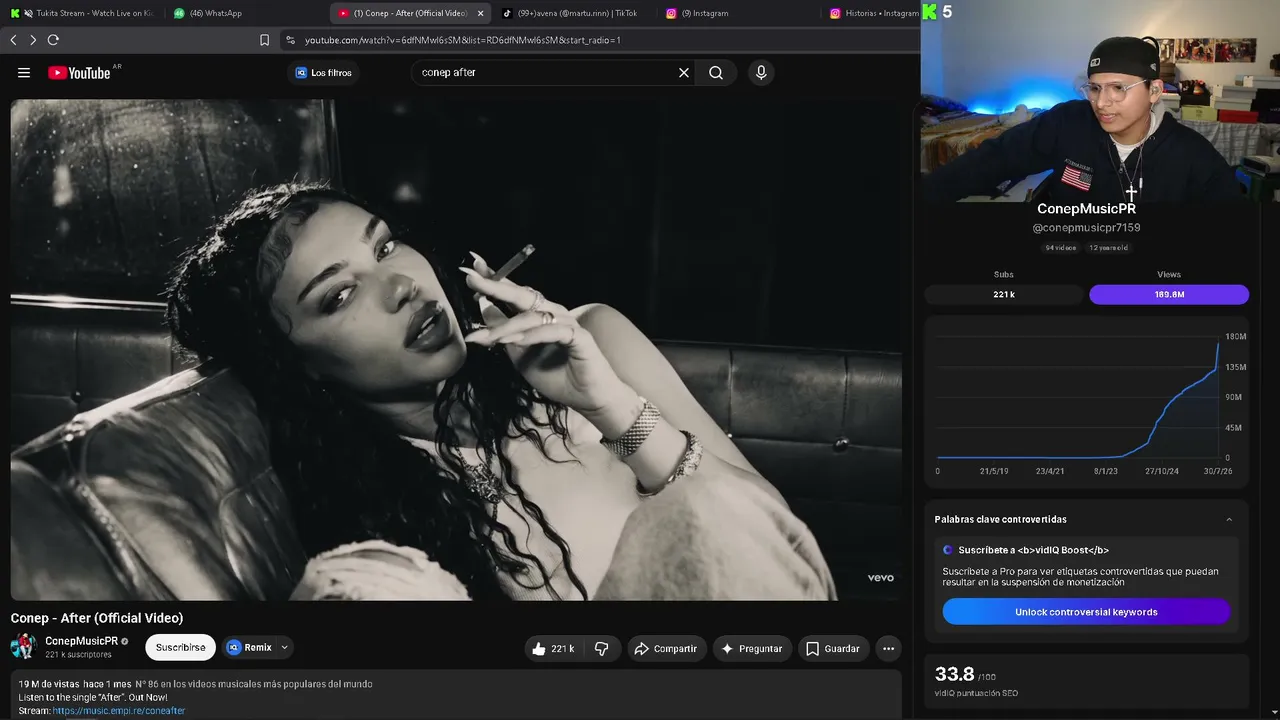
Task: View site information icon in address bar
Action: point(290,40)
